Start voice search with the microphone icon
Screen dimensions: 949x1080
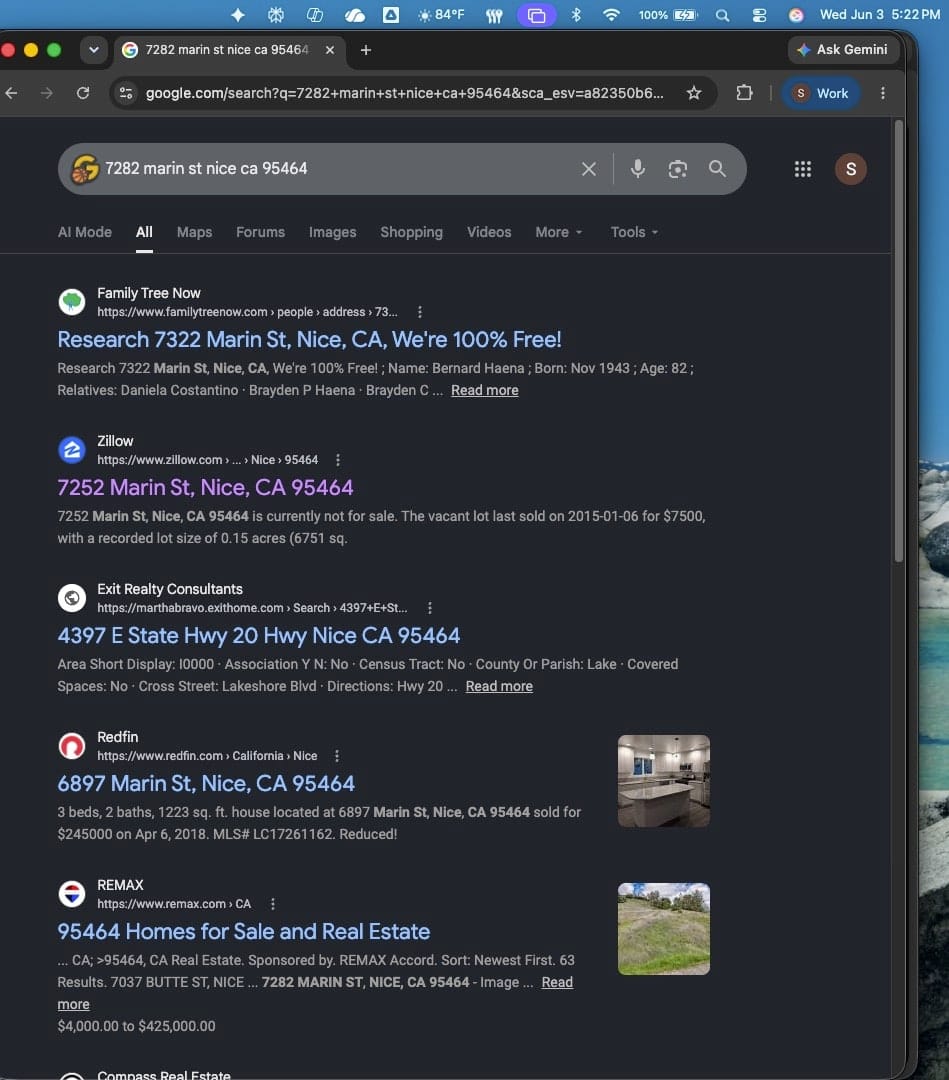638,169
